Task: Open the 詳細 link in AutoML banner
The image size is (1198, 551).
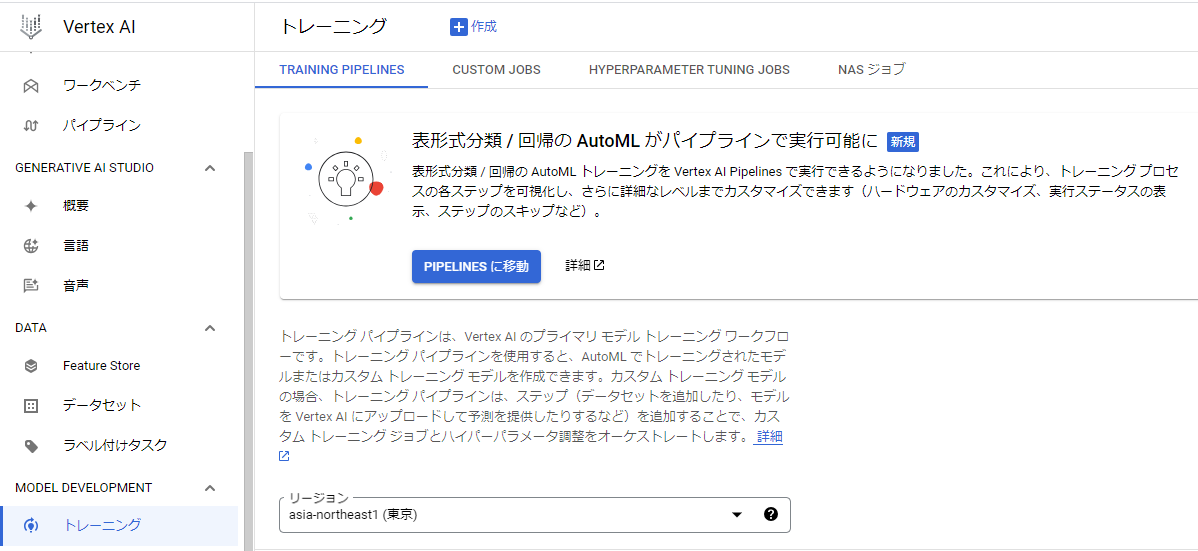Action: [585, 266]
